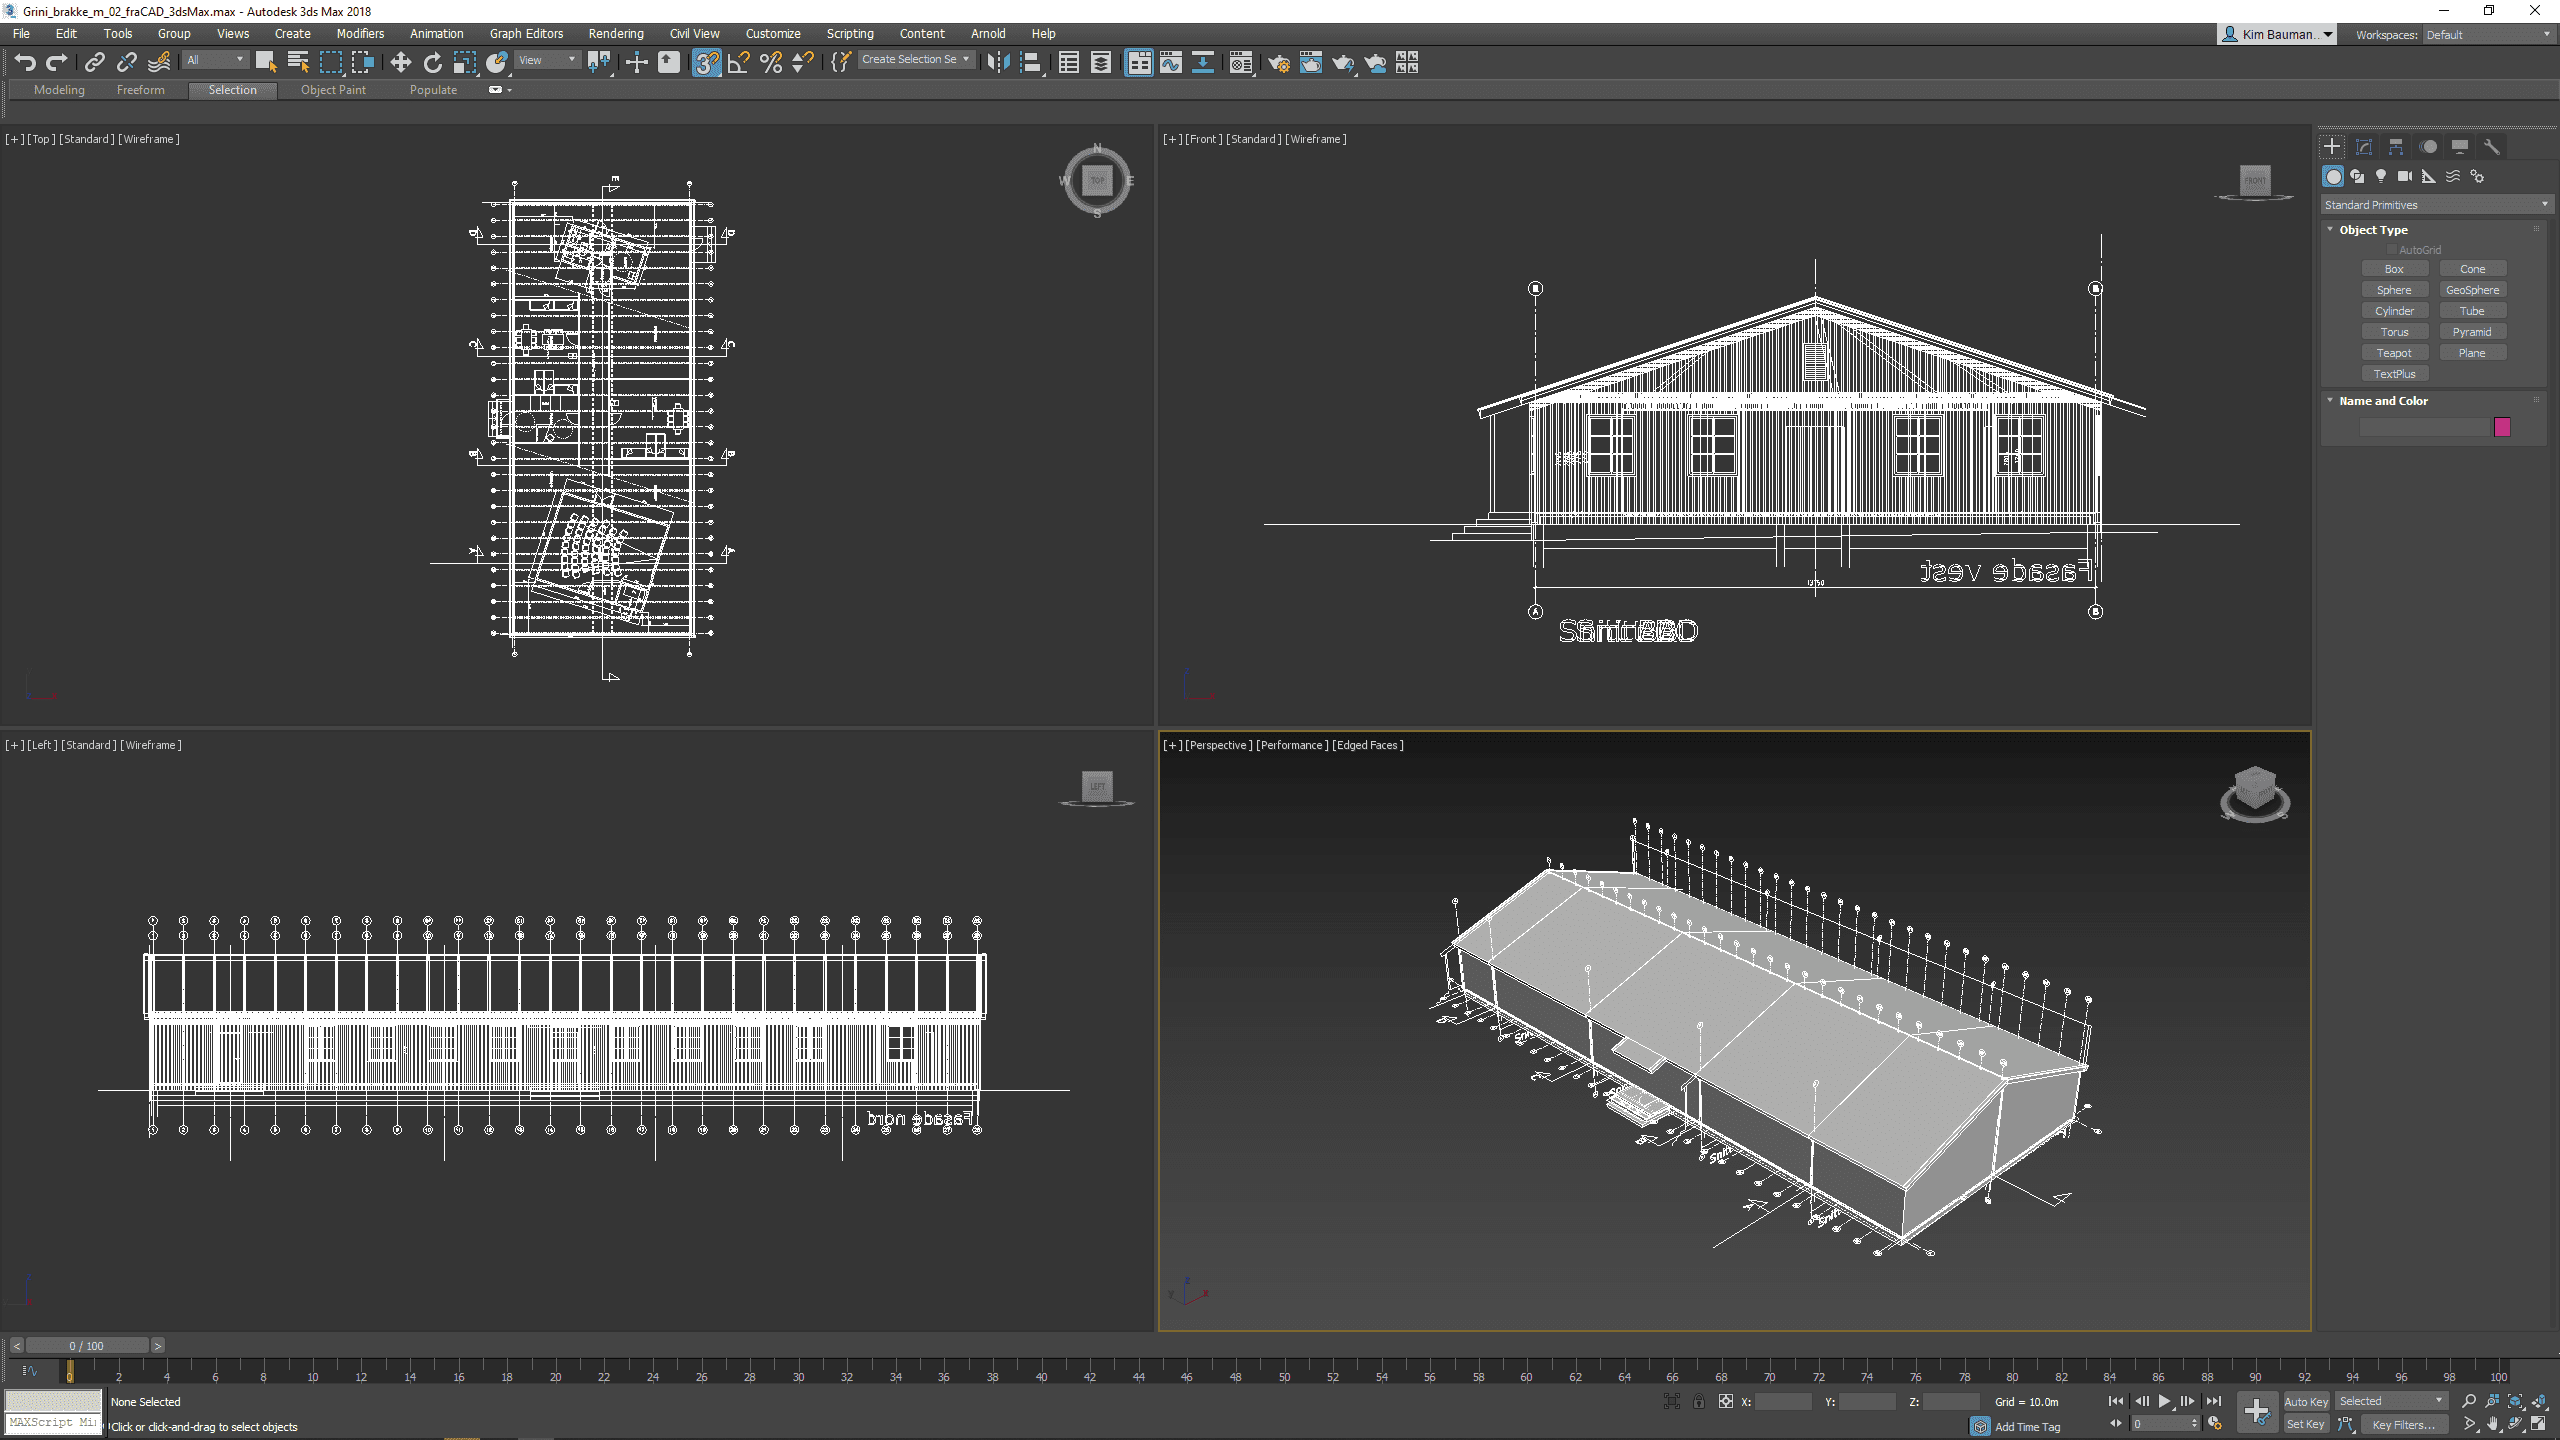Open the Kim Bauman account dropdown
The width and height of the screenshot is (2560, 1440).
tap(2277, 35)
